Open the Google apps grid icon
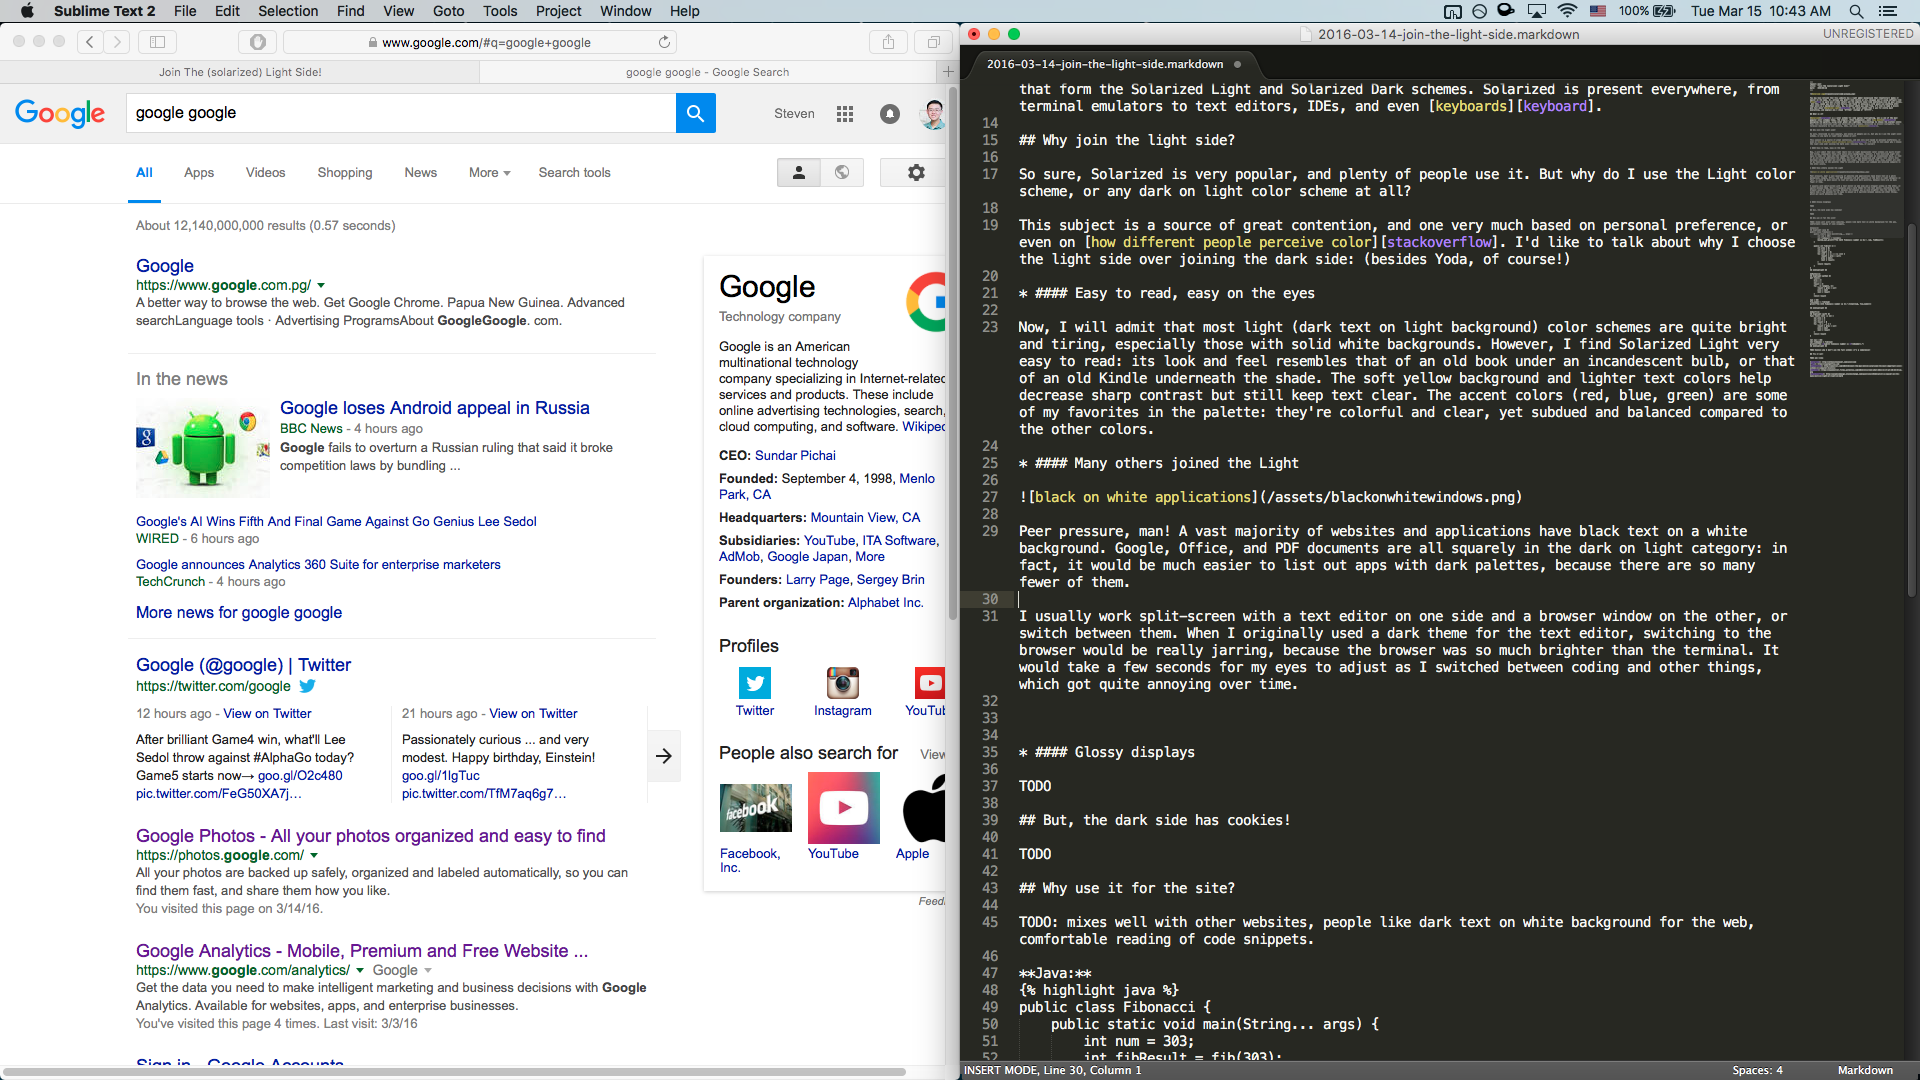Screen dimensions: 1920x1080 (845, 114)
